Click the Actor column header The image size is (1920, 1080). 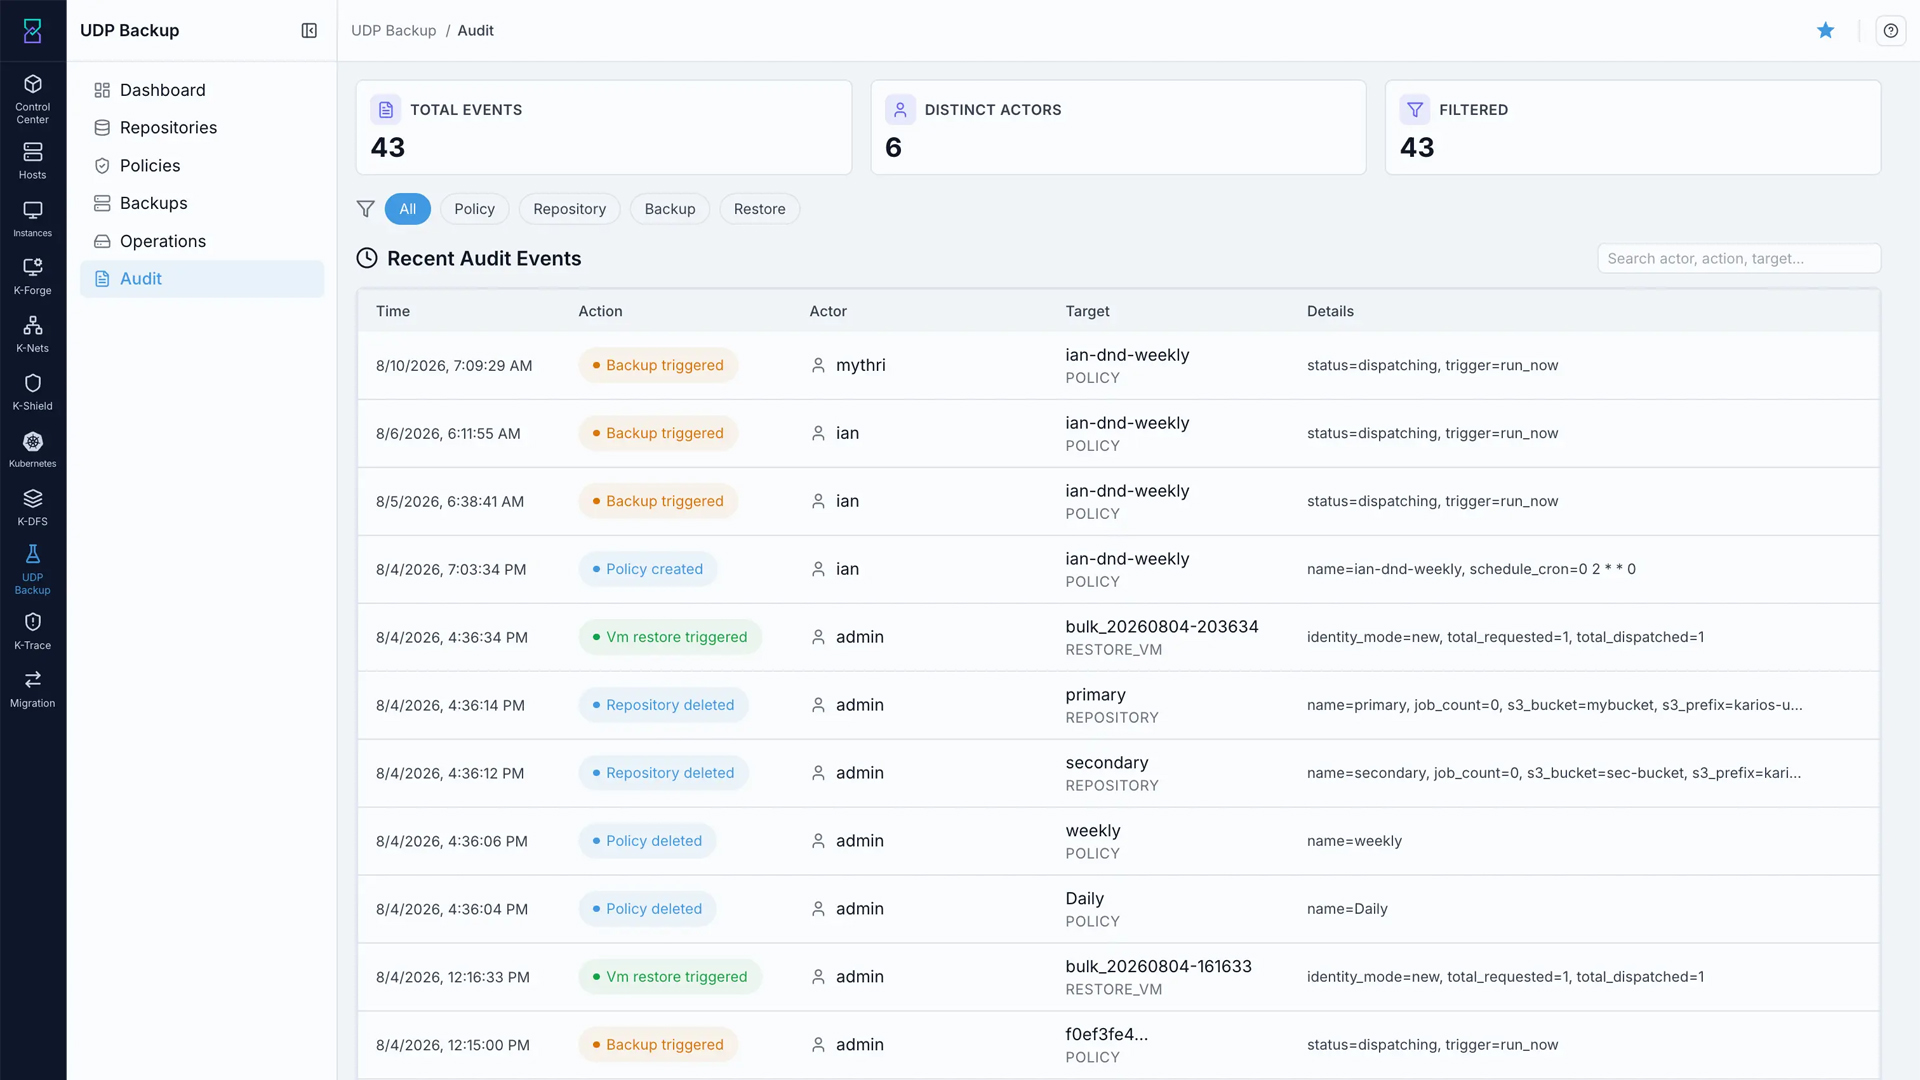828,311
